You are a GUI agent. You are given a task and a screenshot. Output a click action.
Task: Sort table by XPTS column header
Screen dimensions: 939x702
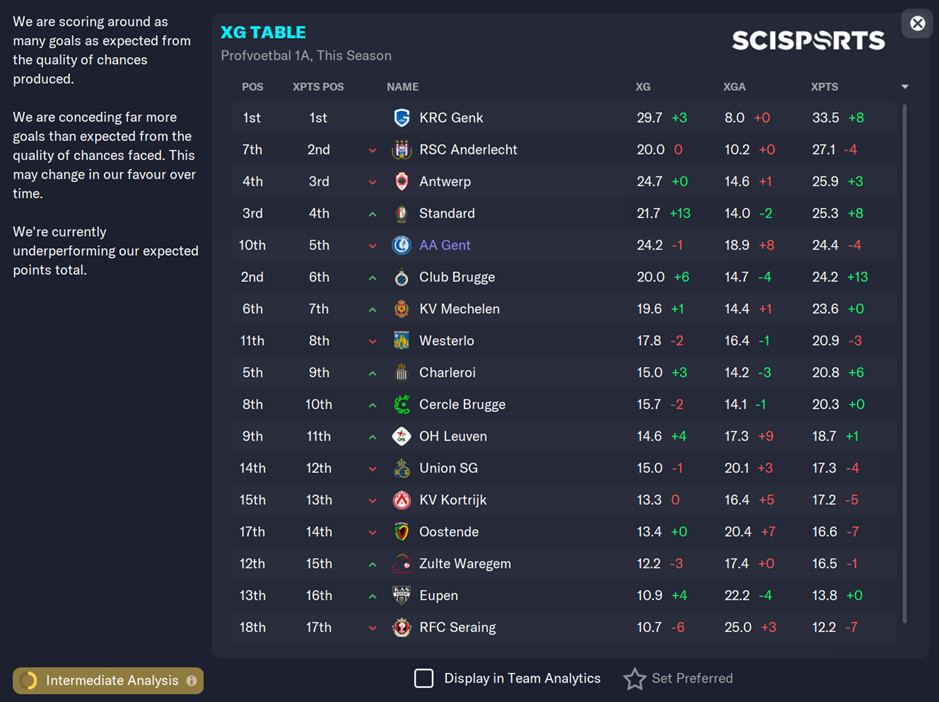click(x=824, y=87)
